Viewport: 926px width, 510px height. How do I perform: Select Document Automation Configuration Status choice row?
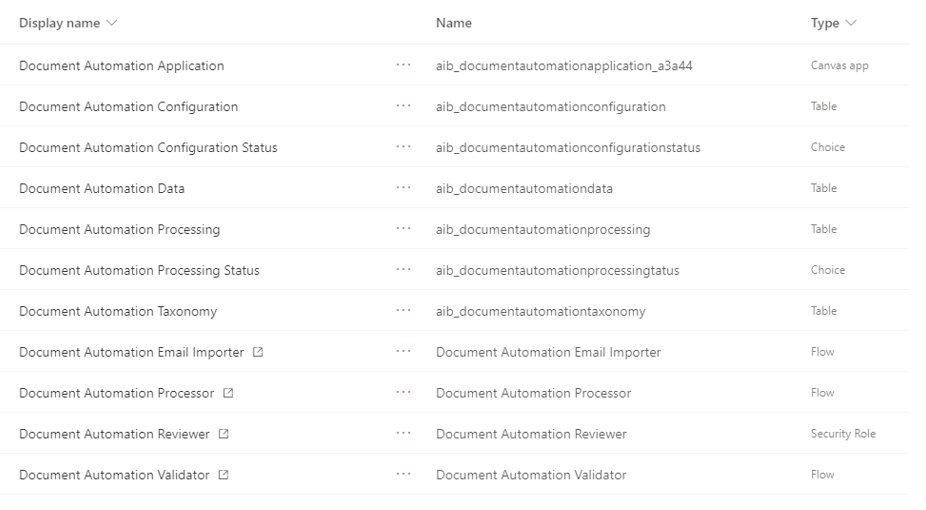tap(454, 147)
